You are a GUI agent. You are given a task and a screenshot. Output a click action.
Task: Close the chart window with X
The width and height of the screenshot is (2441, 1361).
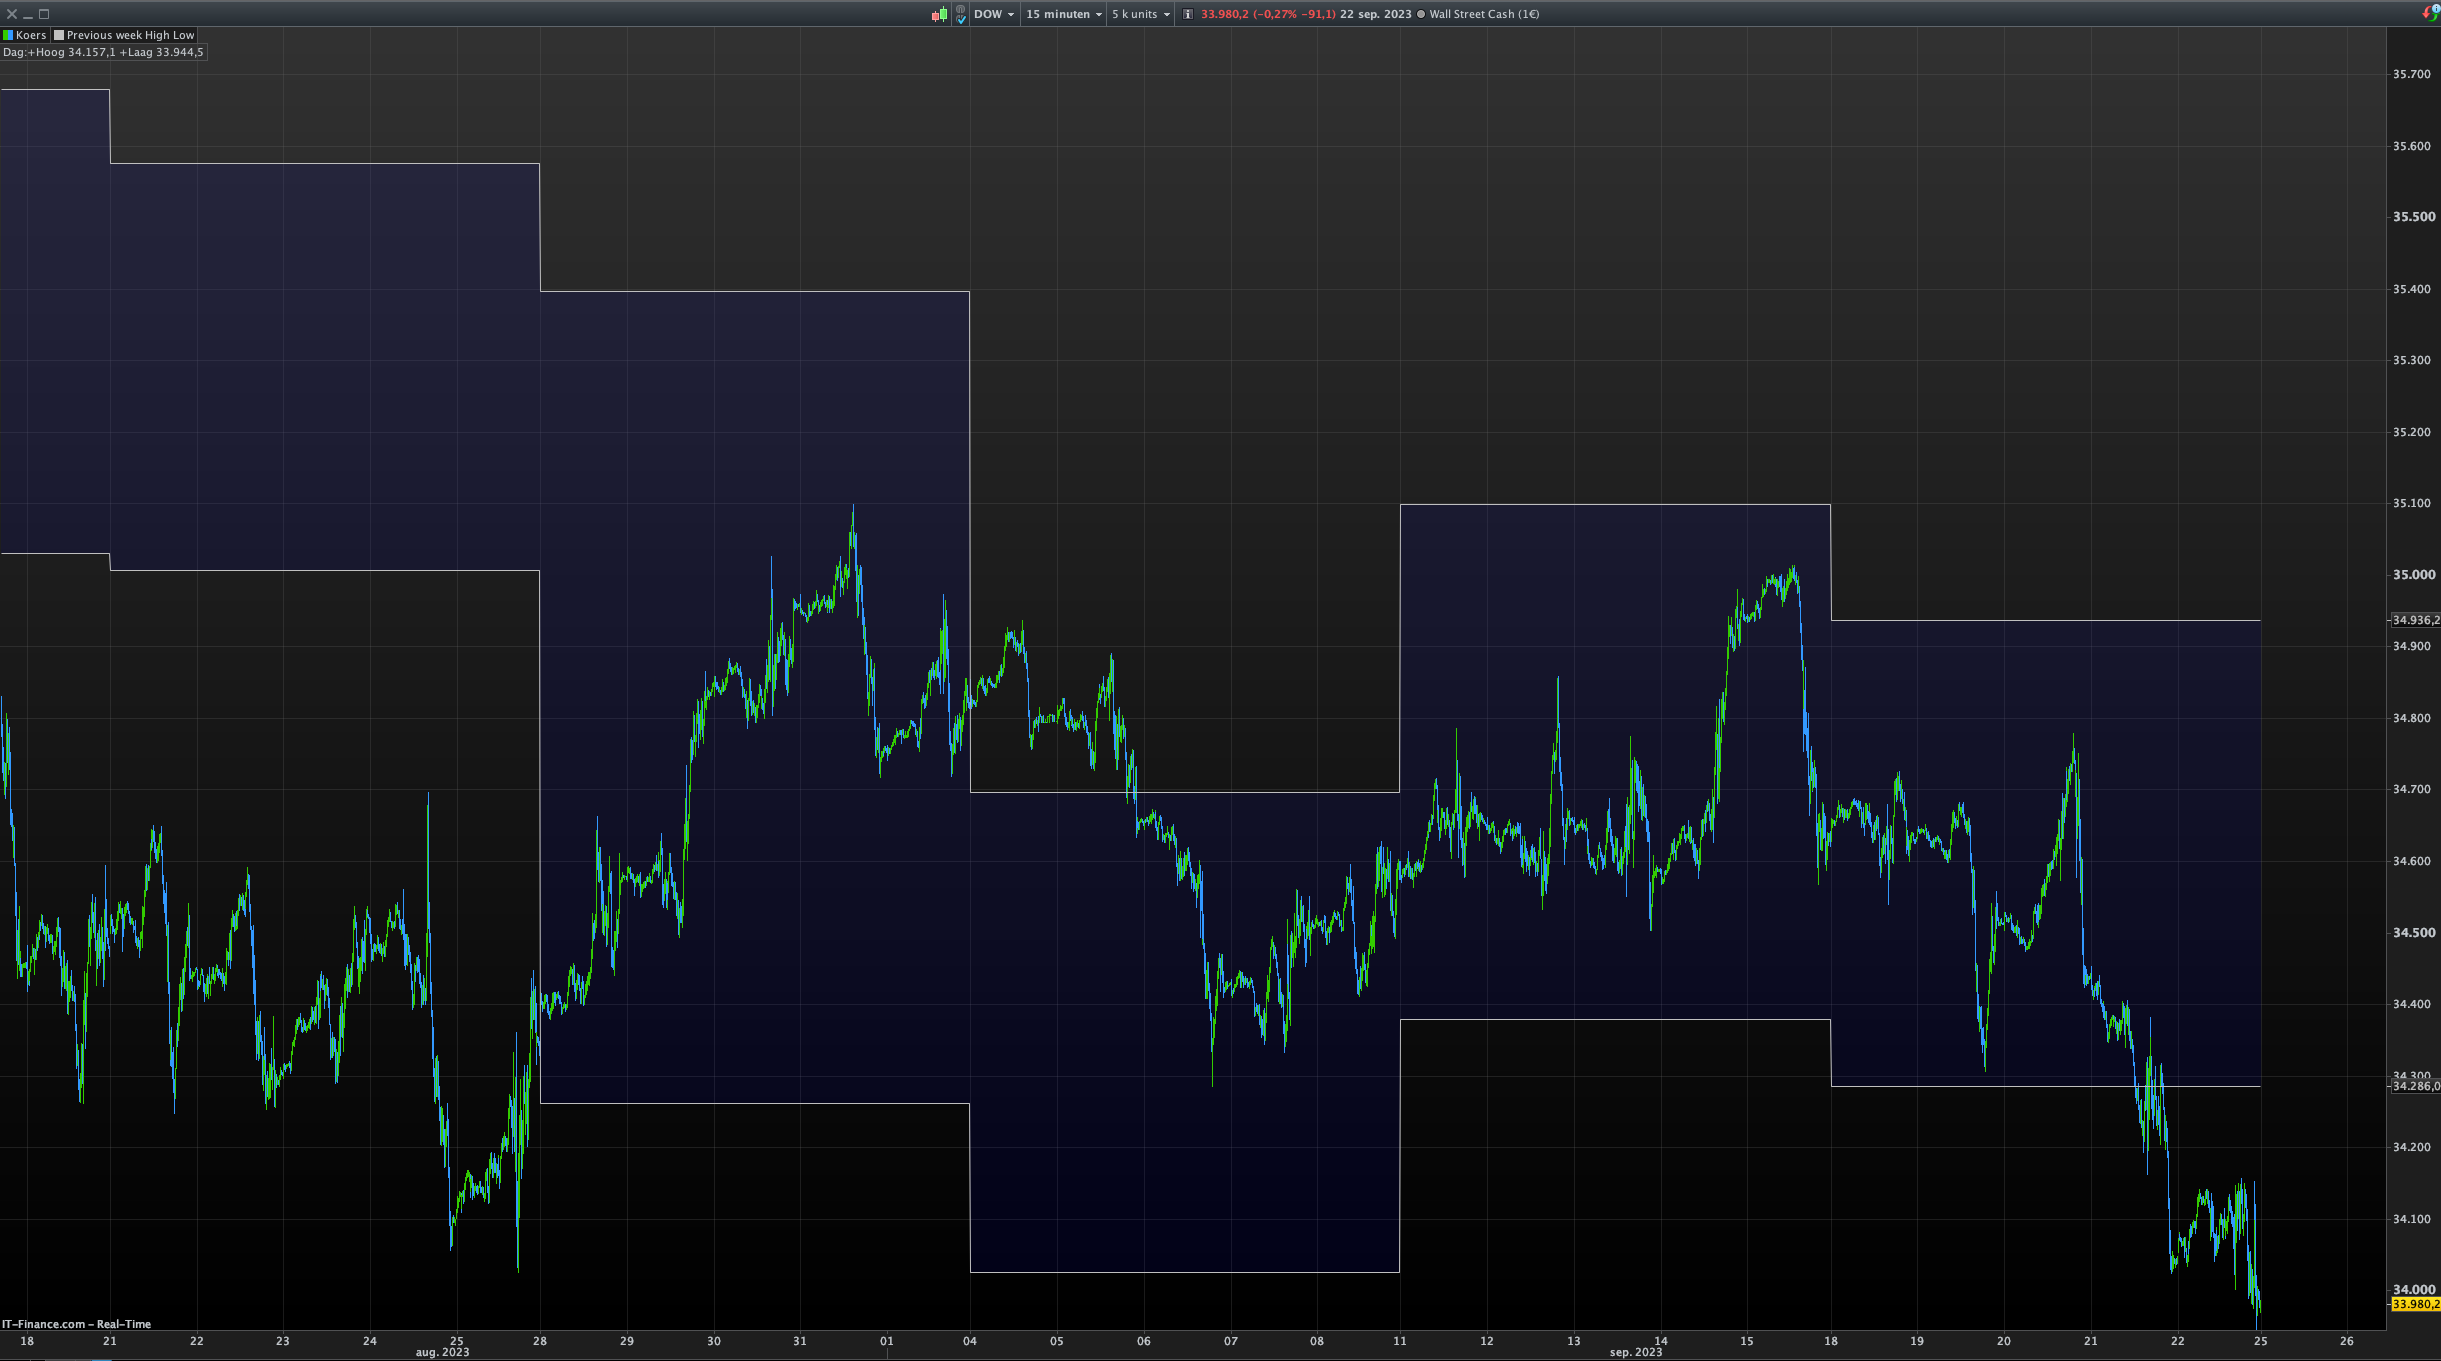coord(12,14)
